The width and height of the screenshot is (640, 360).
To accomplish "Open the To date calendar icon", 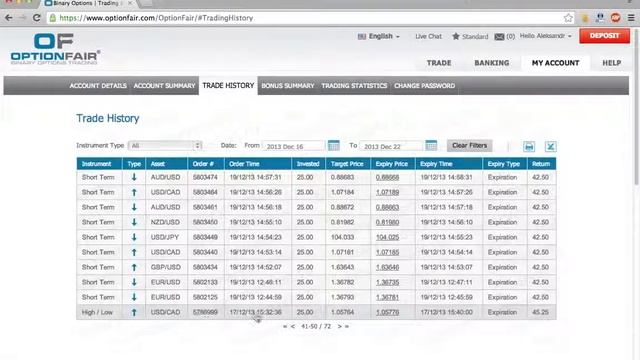I will coord(431,145).
